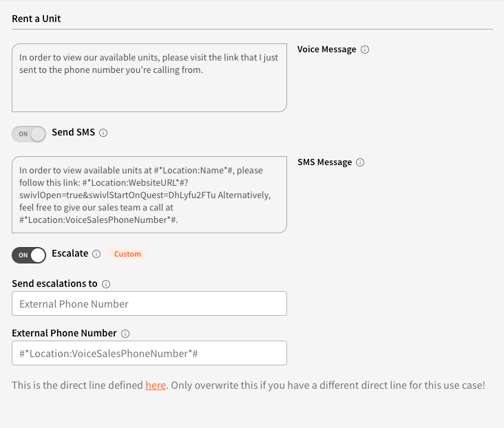The image size is (504, 428).
Task: Click the Send escalations to label
Action: (x=55, y=284)
